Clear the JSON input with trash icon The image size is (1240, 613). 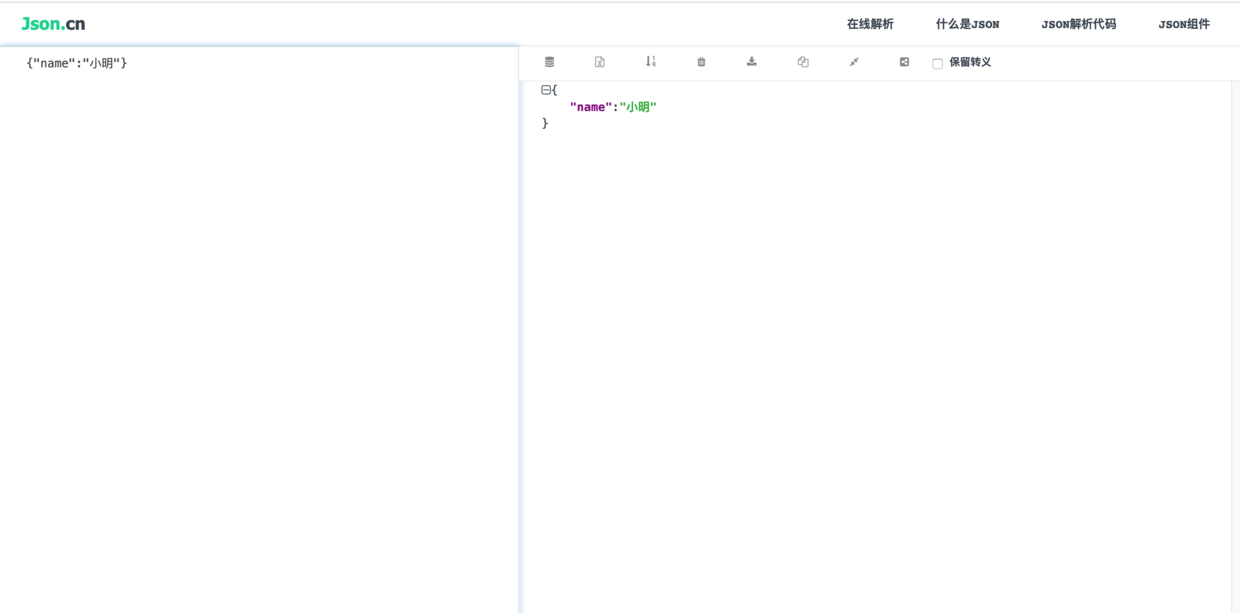pos(700,62)
